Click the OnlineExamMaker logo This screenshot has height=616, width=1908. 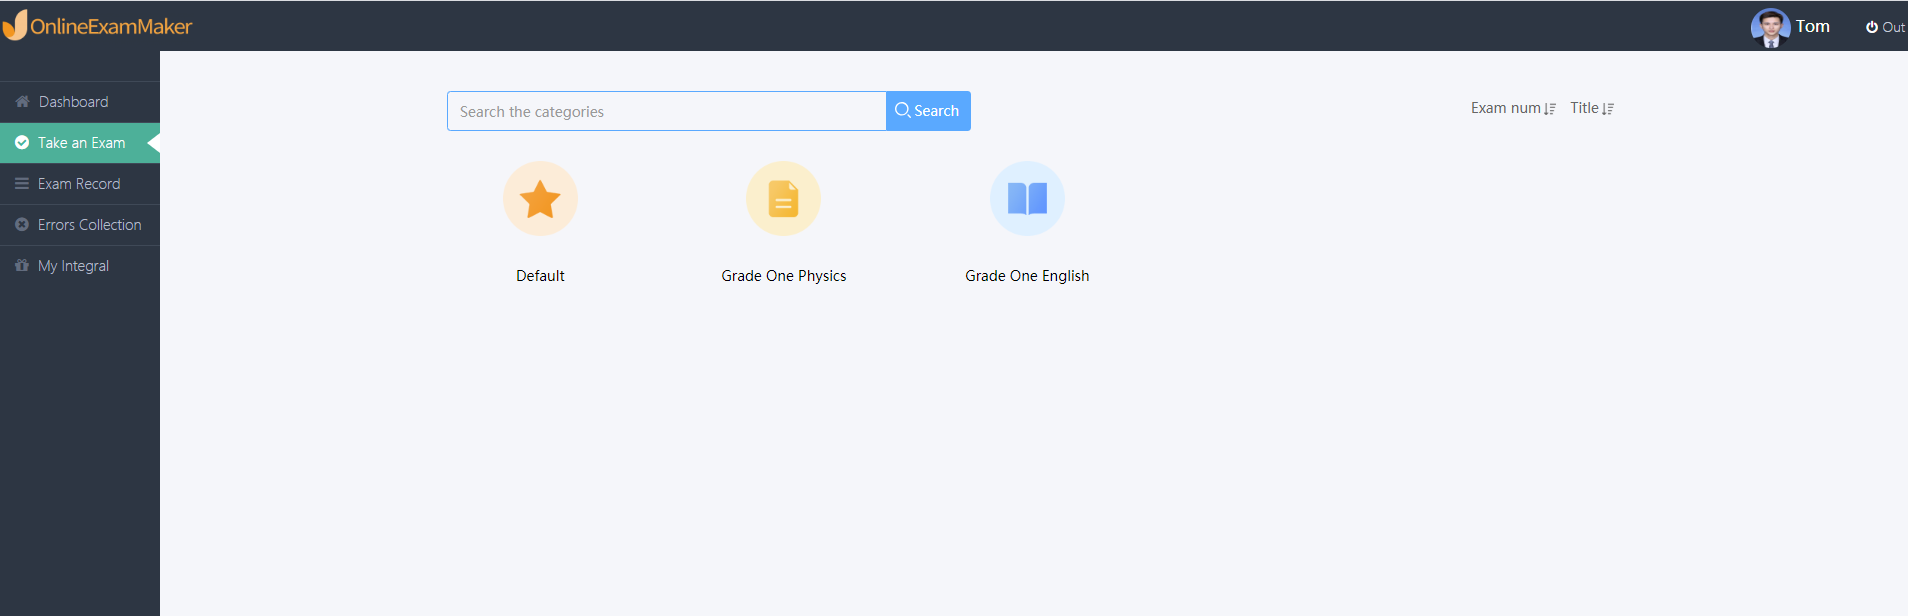click(97, 26)
